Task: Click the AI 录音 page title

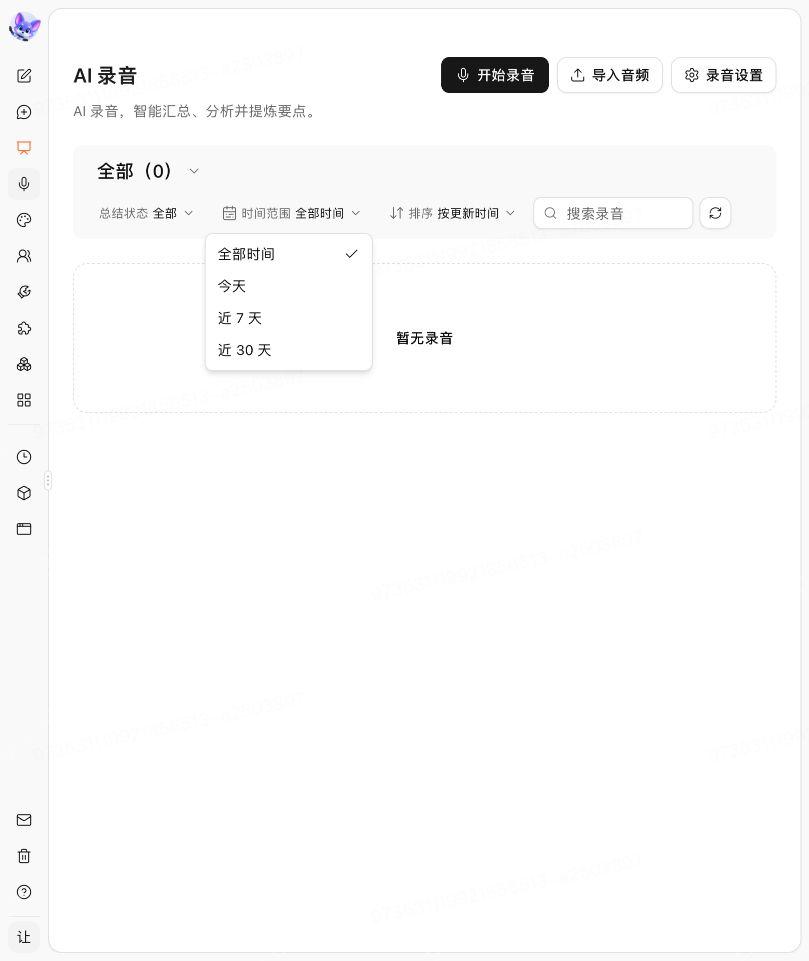Action: point(105,76)
